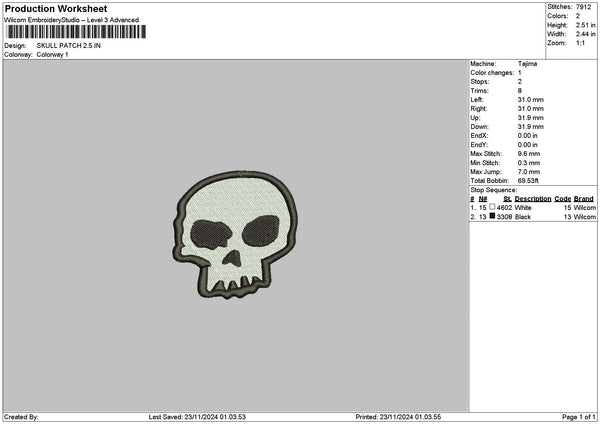Click stitch count '3308' in stop sequence
Screen dimensions: 600x424
504,217
